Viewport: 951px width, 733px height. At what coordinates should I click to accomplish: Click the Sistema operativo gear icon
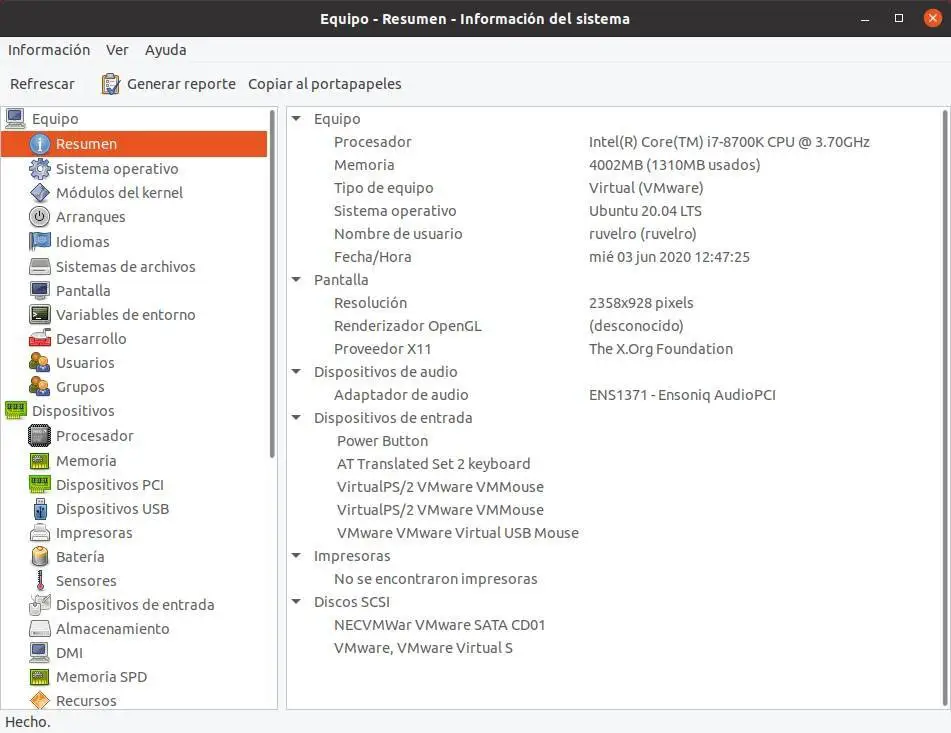40,169
